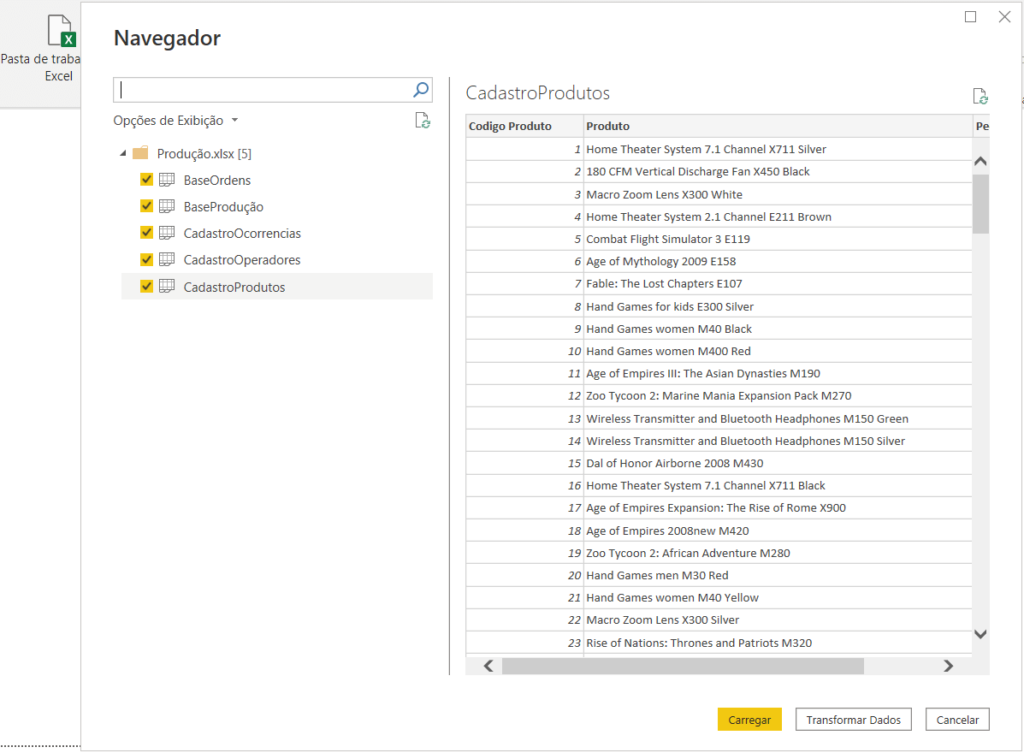Click the preview refresh icon near CadastroProdutos title
The width and height of the screenshot is (1024, 753).
point(980,97)
